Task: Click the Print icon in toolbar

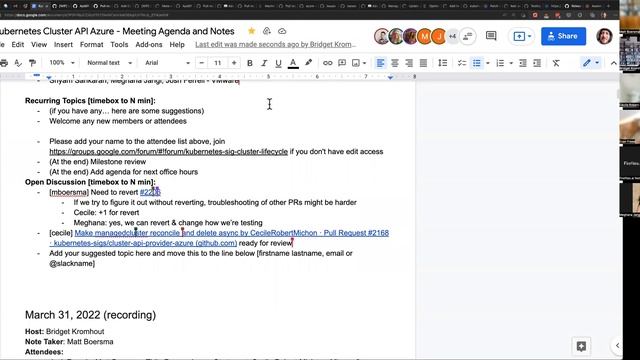Action: [4, 63]
